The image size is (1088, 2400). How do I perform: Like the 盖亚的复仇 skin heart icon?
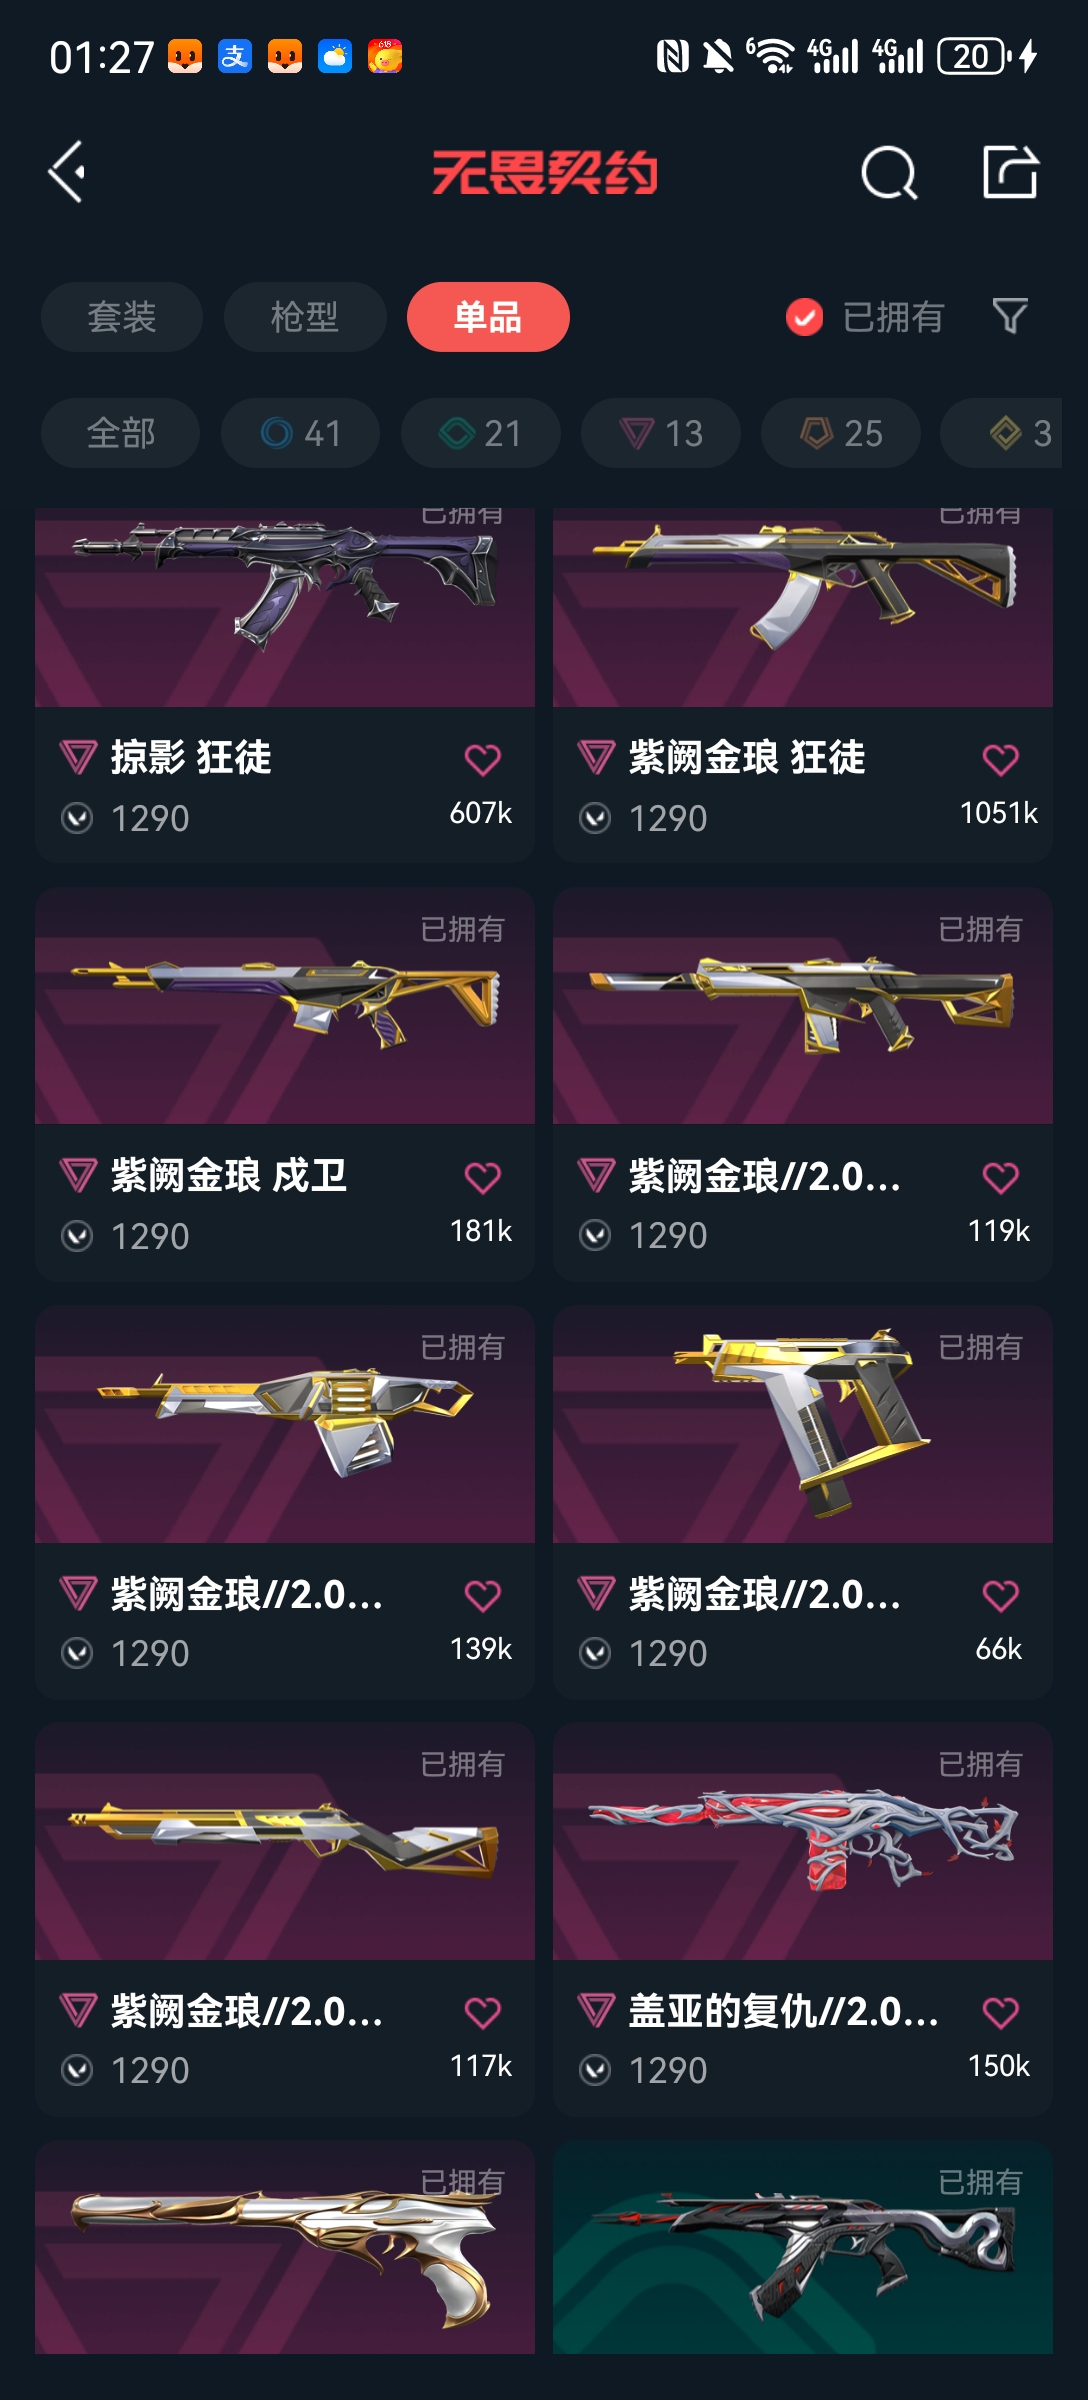coord(1000,2012)
